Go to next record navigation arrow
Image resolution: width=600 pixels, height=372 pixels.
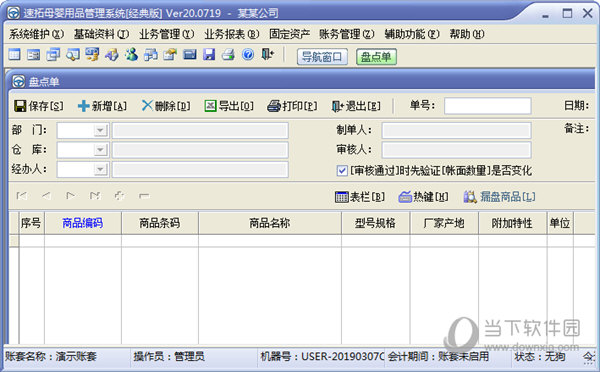[70, 196]
